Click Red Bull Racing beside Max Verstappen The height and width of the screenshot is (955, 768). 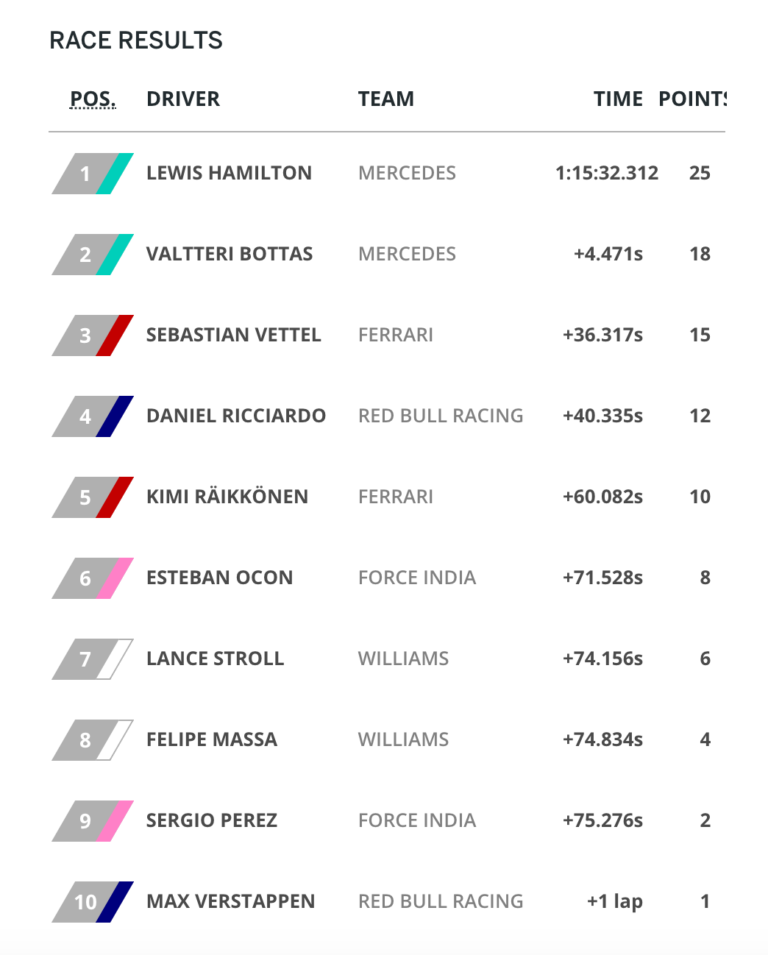[441, 901]
